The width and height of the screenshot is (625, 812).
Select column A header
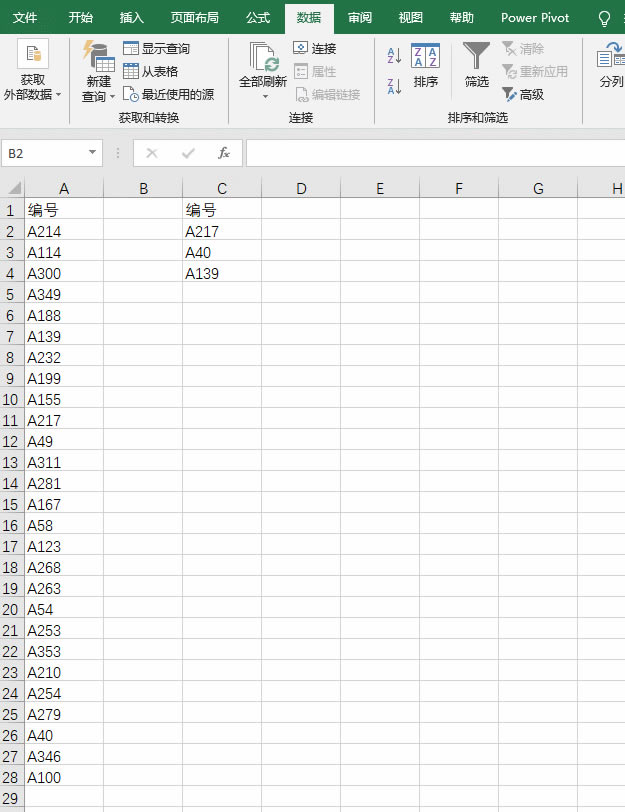[x=64, y=188]
